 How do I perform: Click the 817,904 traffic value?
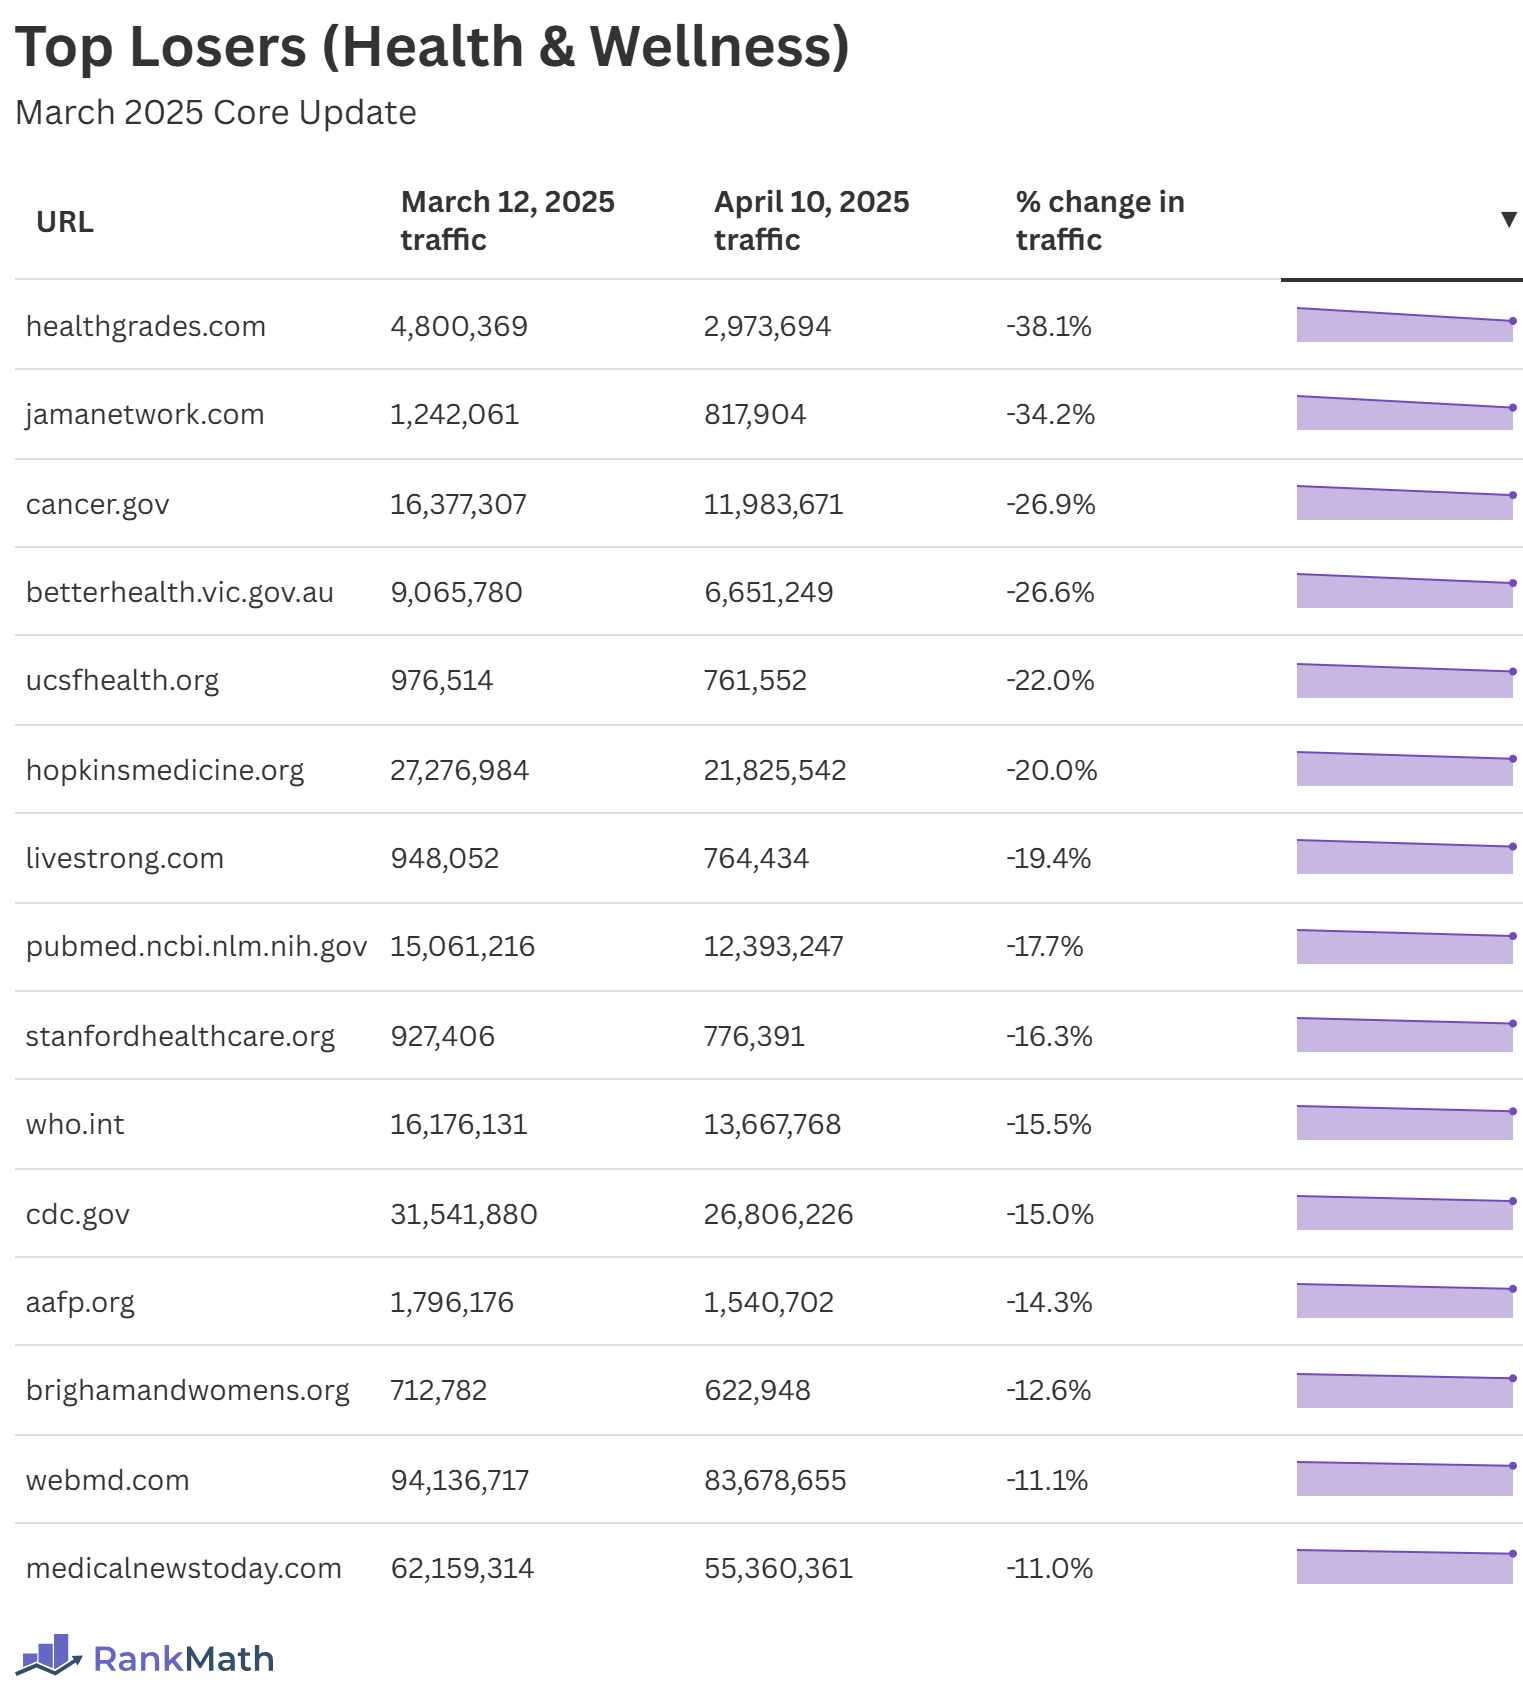(x=755, y=414)
